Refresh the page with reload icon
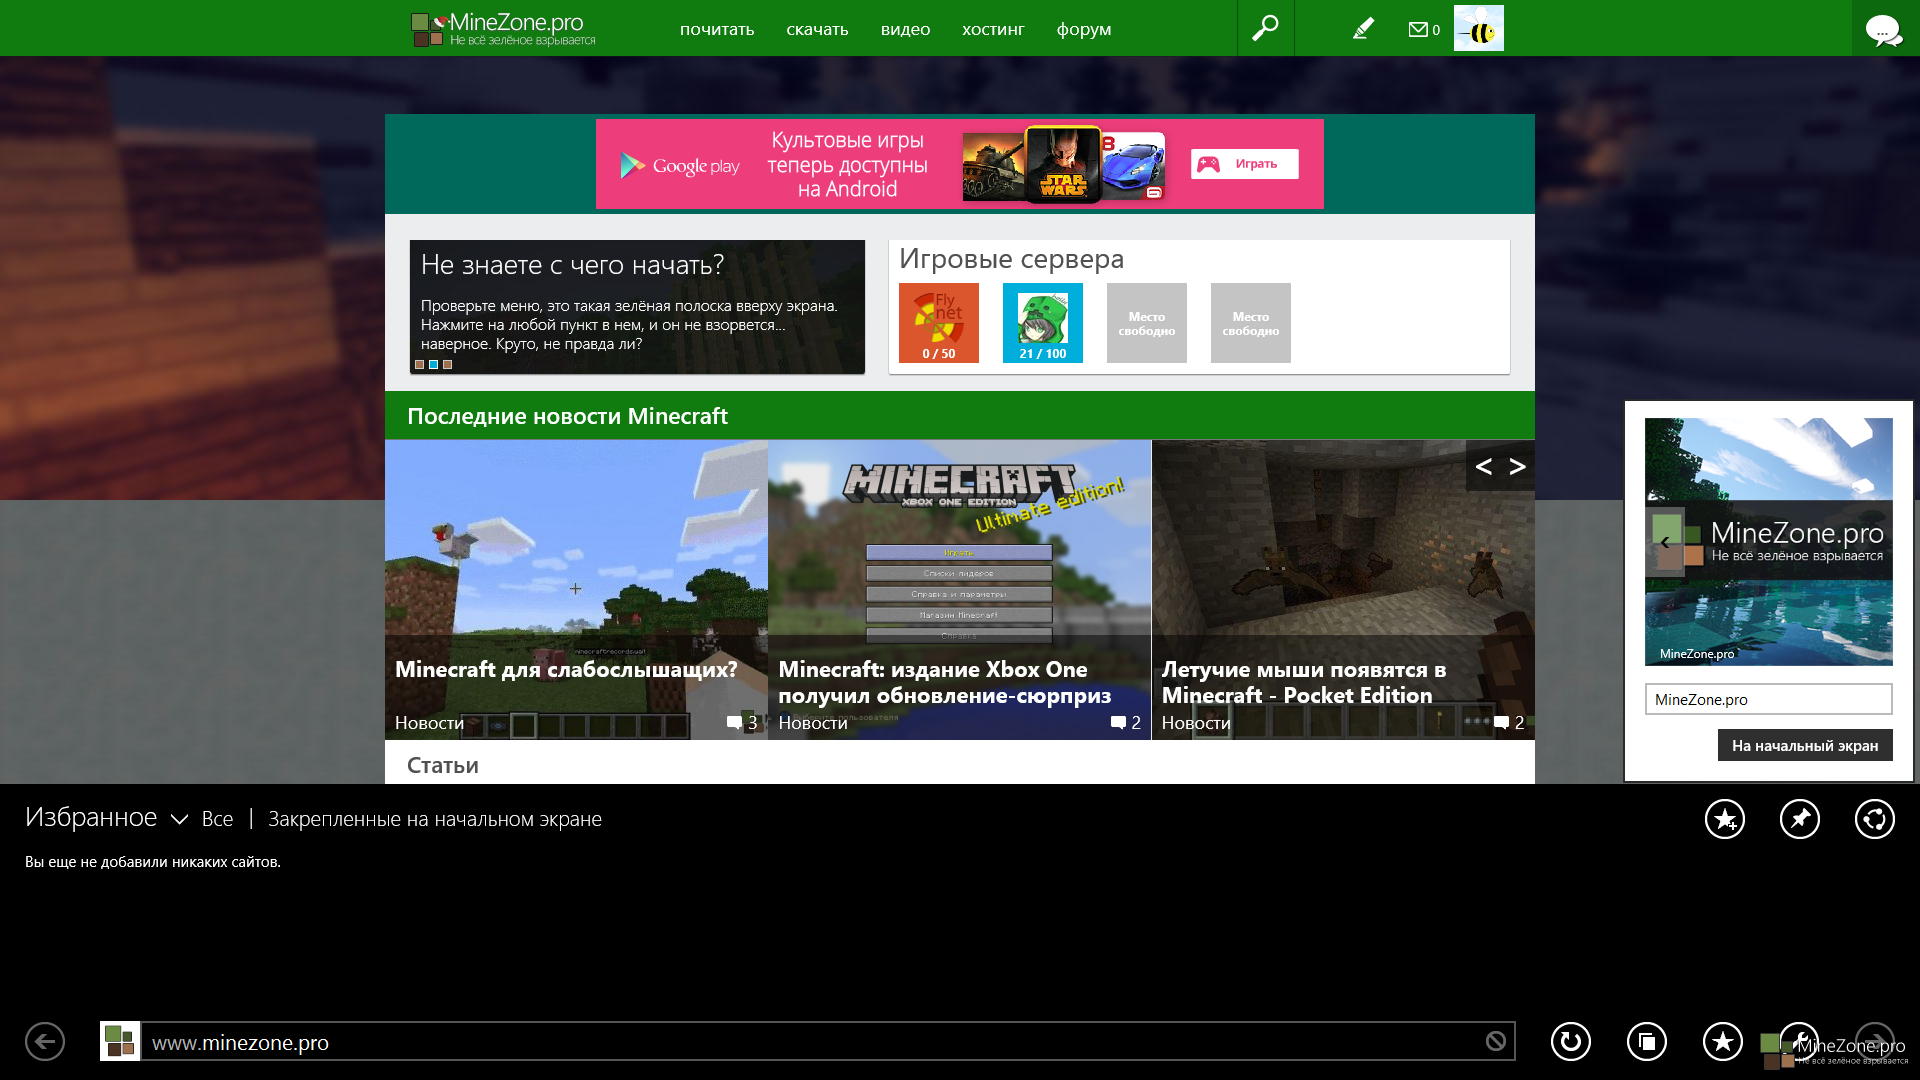Image resolution: width=1920 pixels, height=1080 pixels. (1570, 1042)
